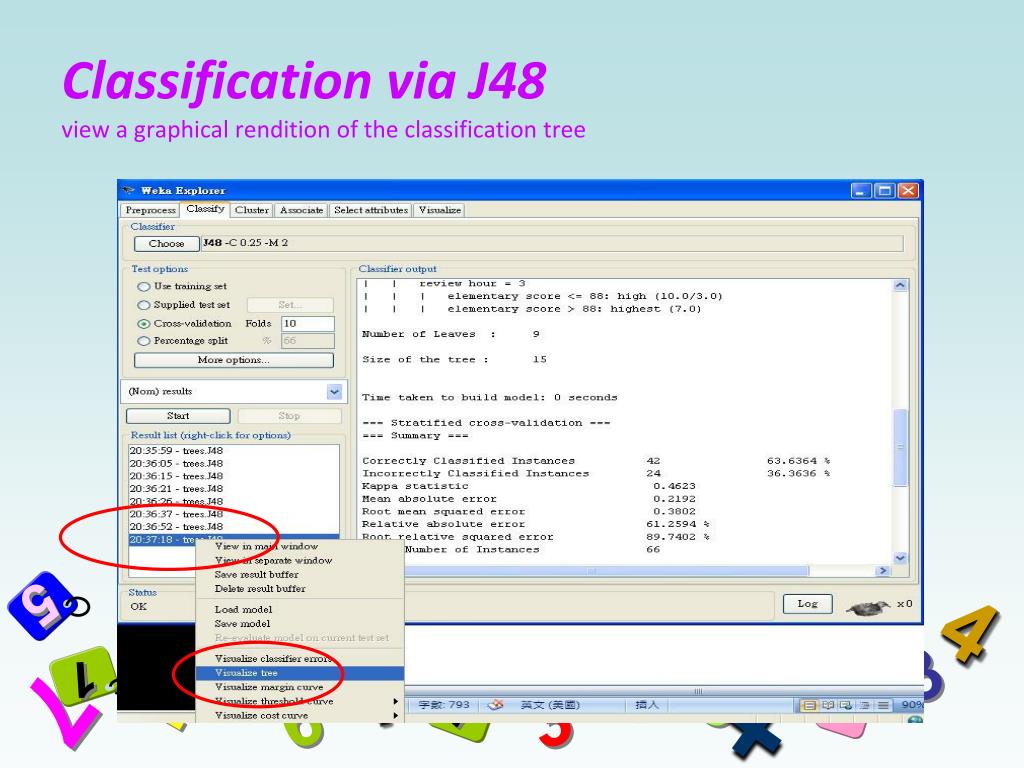Choose View in separate window menu item
Viewport: 1024px width, 768px height.
click(x=300, y=560)
